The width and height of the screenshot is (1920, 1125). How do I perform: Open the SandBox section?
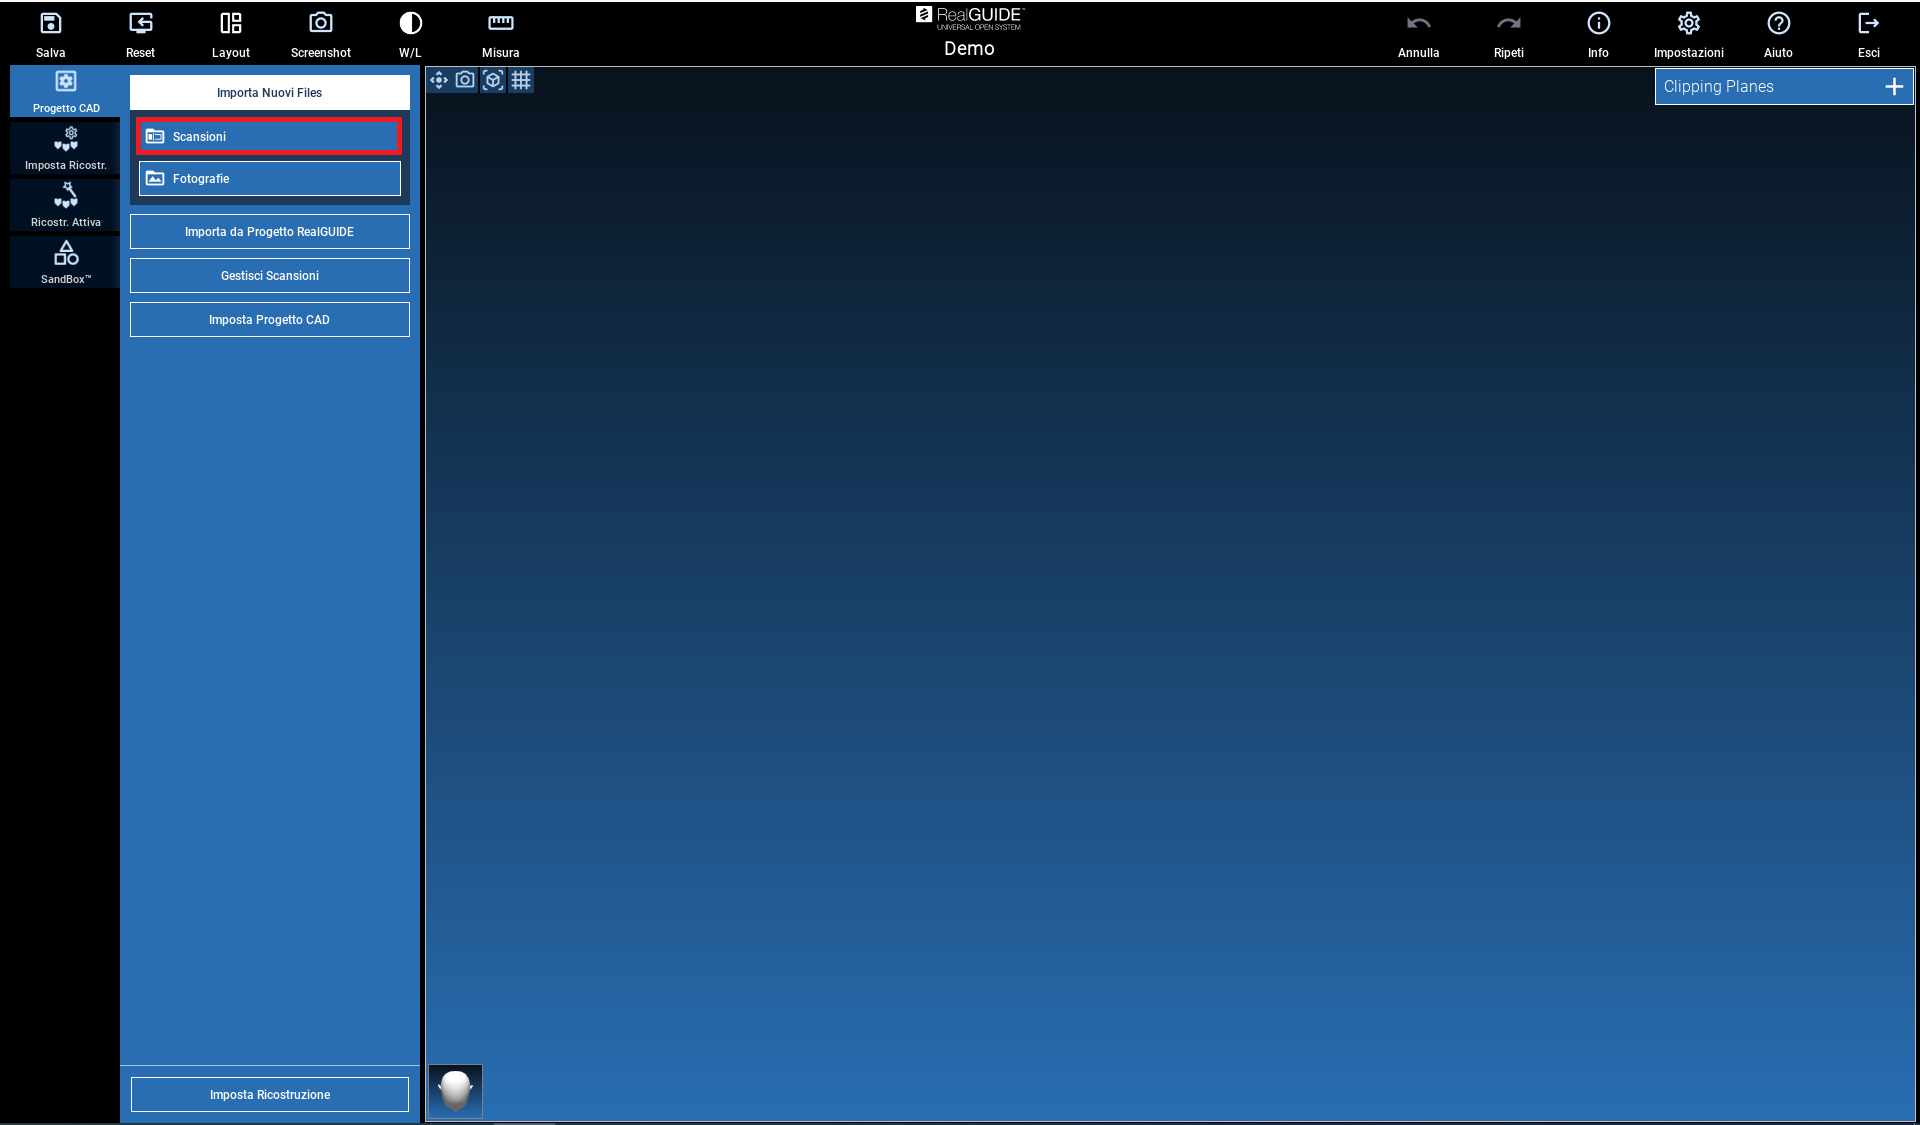(x=66, y=262)
